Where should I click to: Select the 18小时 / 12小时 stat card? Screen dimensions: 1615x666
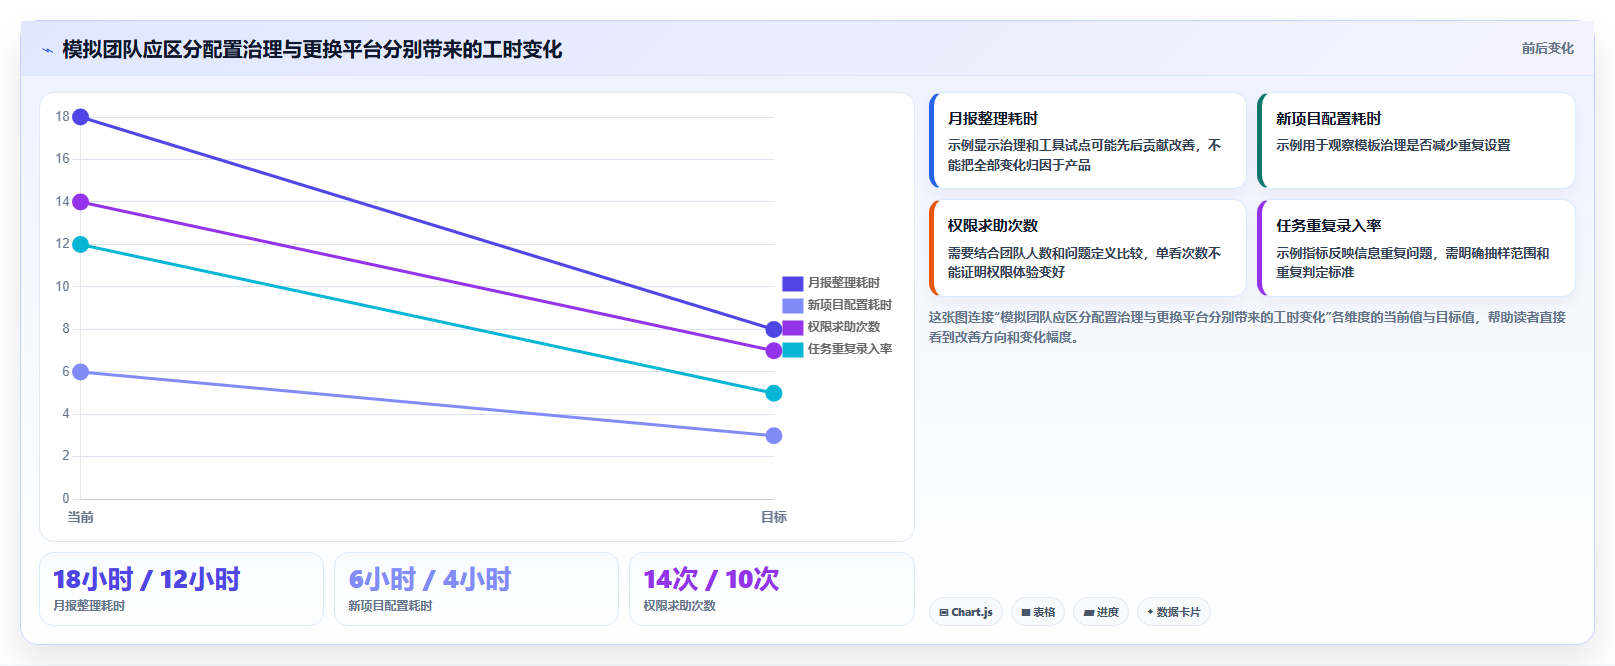181,589
